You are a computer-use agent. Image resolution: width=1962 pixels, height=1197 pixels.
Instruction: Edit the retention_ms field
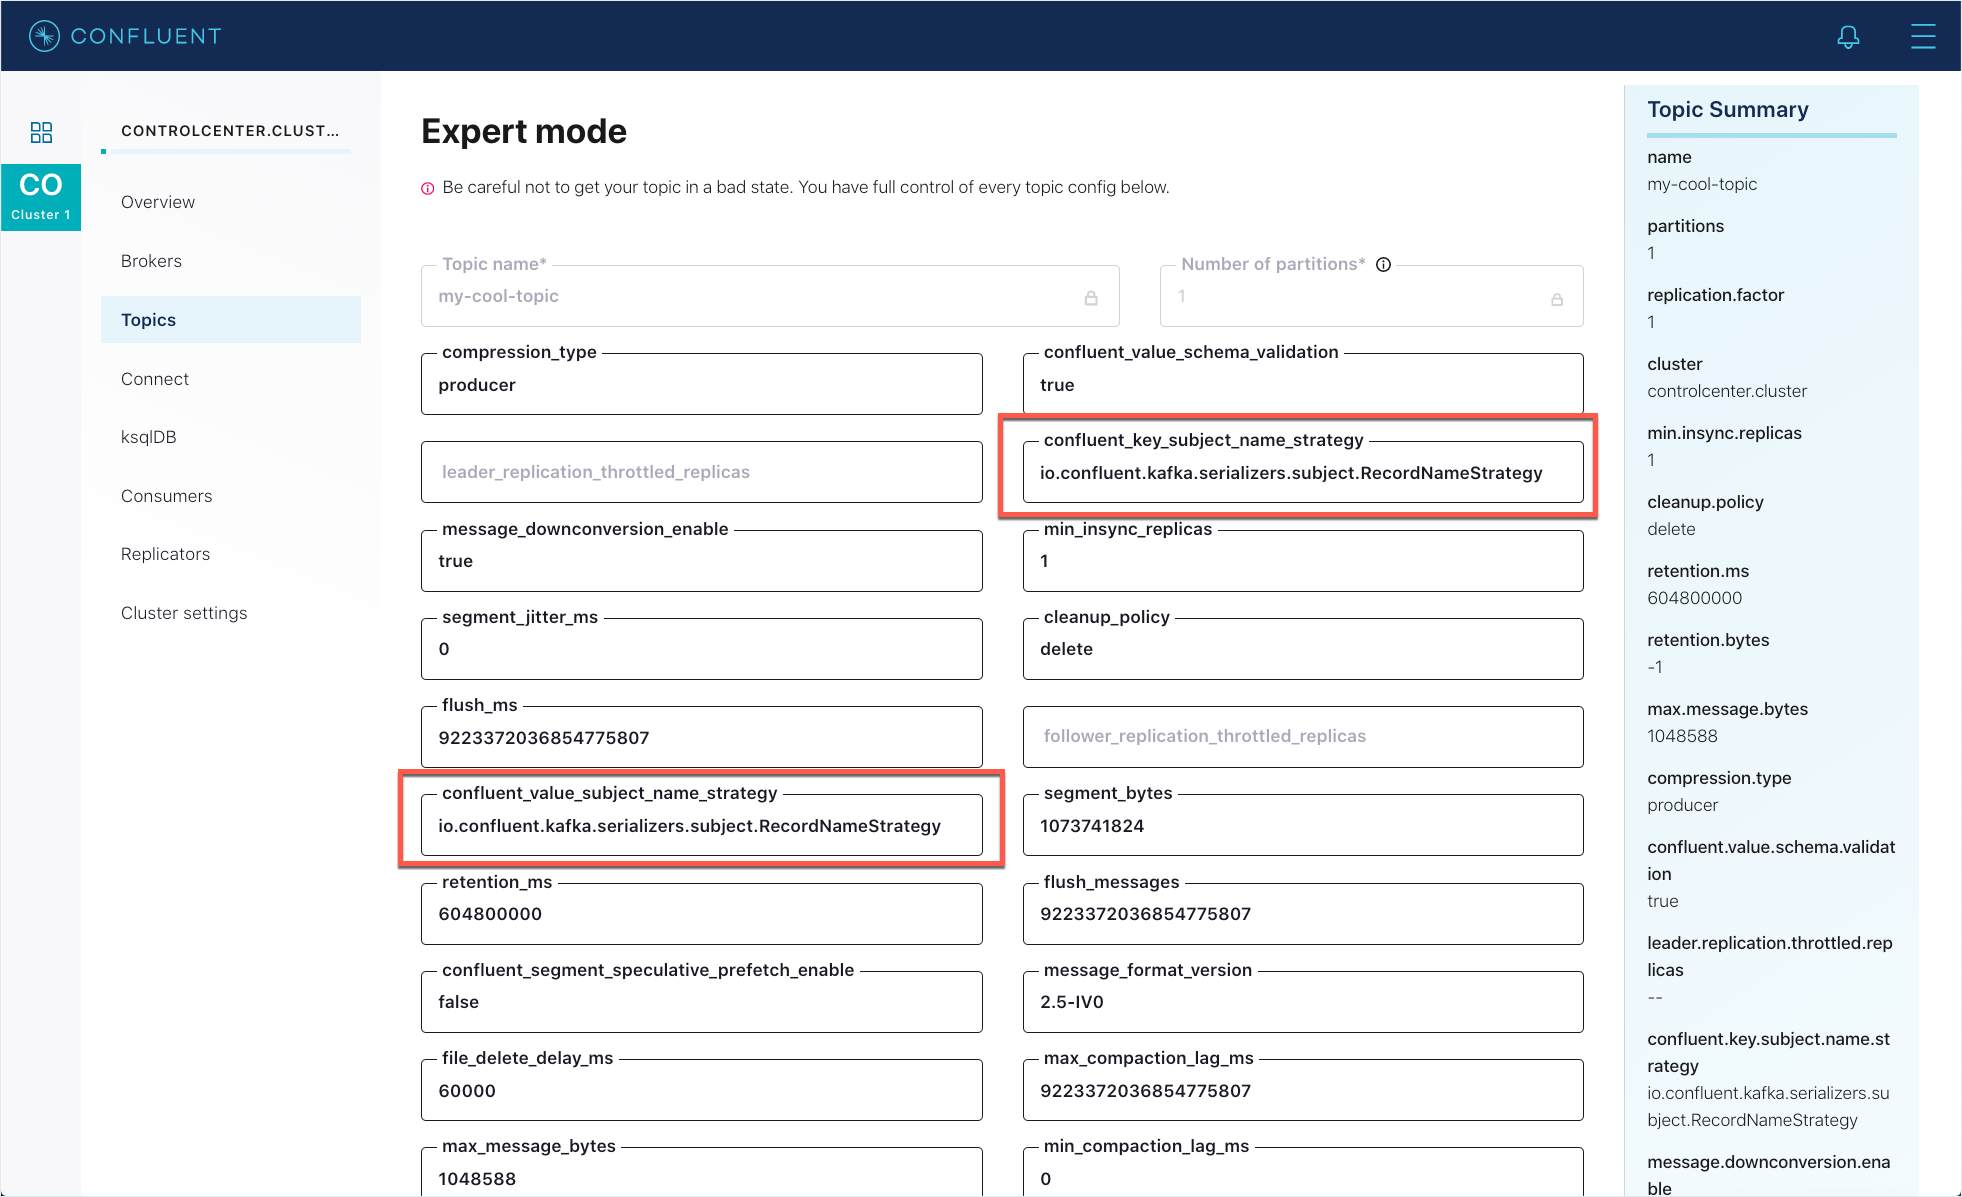pos(702,914)
